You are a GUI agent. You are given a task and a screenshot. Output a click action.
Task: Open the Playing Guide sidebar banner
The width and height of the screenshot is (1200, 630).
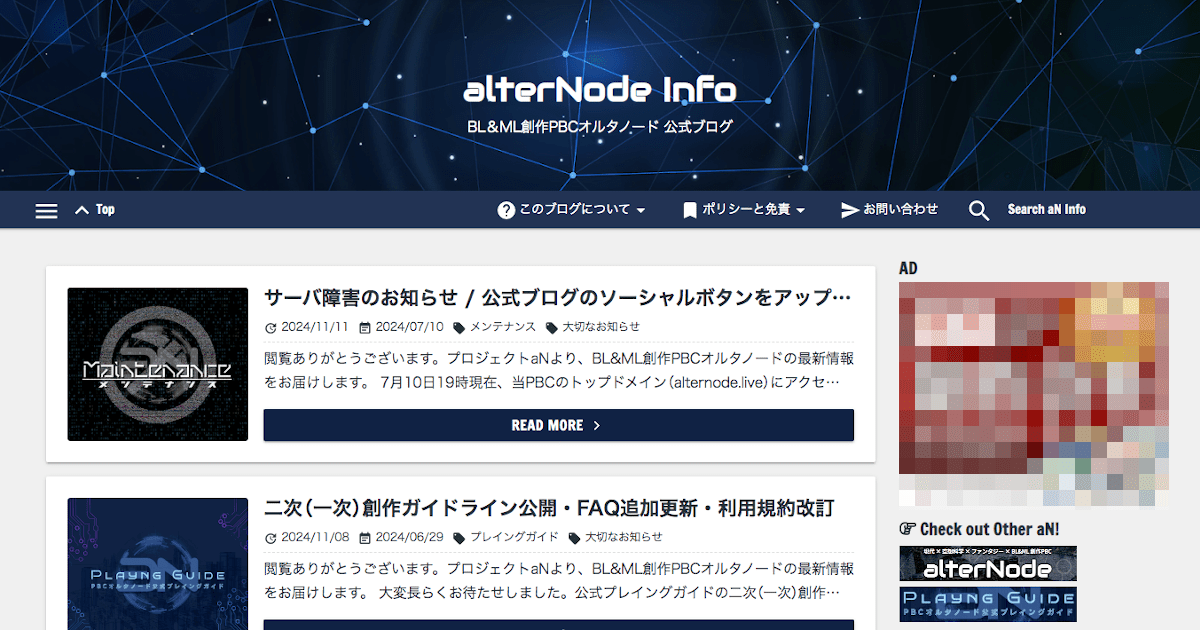[987, 604]
